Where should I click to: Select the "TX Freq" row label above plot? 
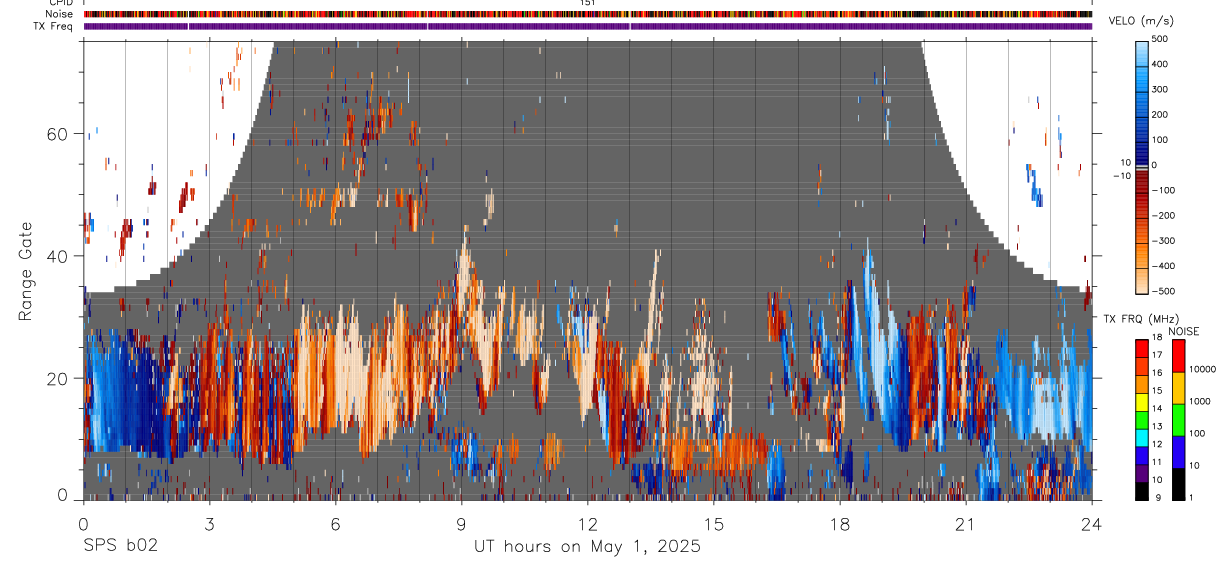click(x=54, y=26)
